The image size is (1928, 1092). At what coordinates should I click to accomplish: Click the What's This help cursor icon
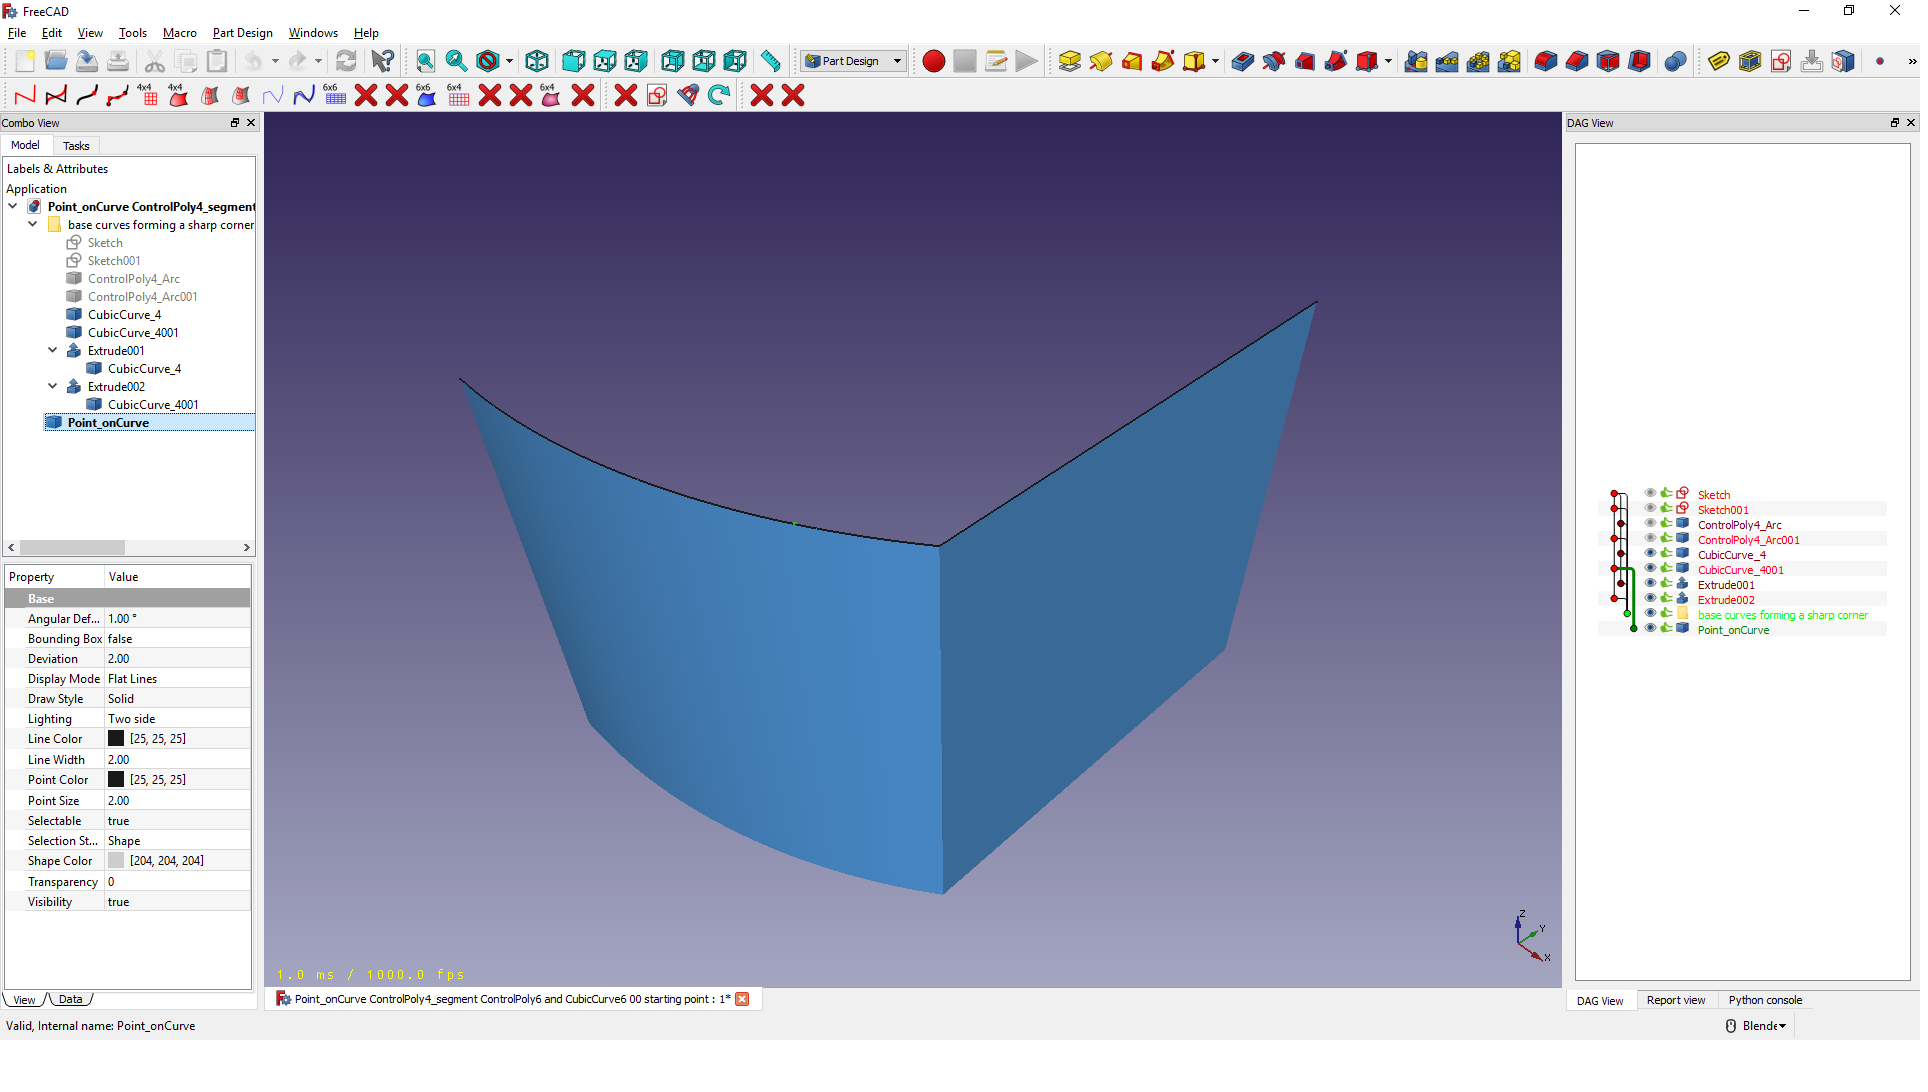click(x=382, y=62)
